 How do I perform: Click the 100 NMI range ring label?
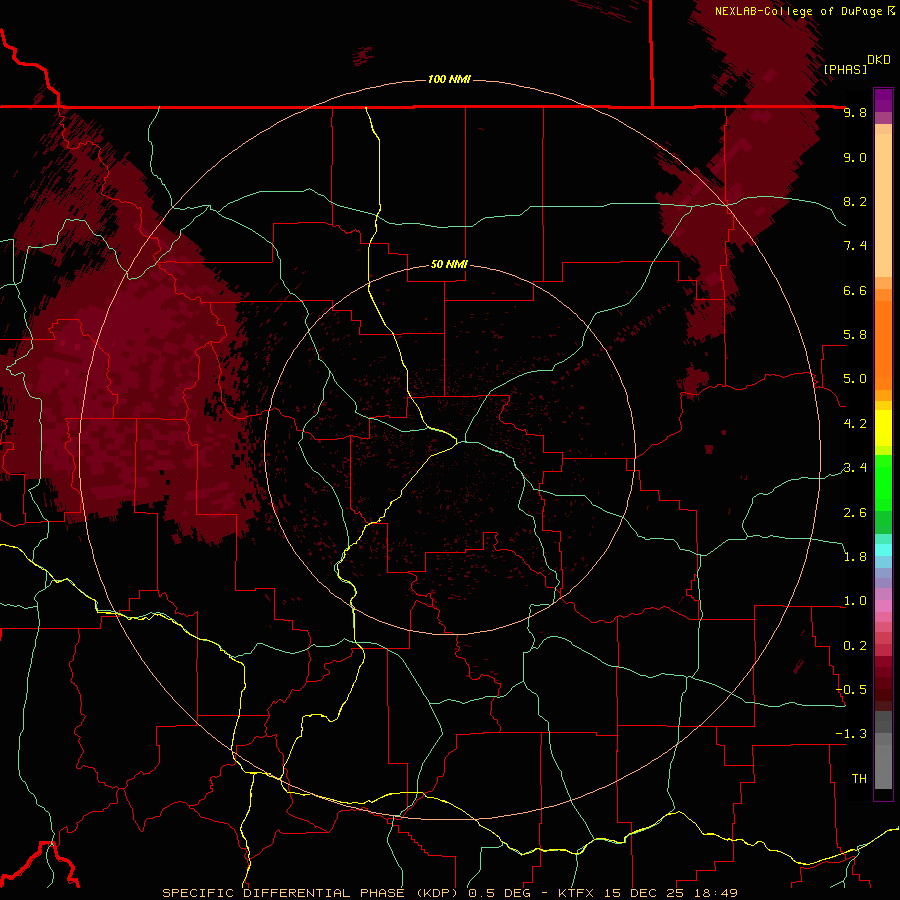click(x=449, y=79)
